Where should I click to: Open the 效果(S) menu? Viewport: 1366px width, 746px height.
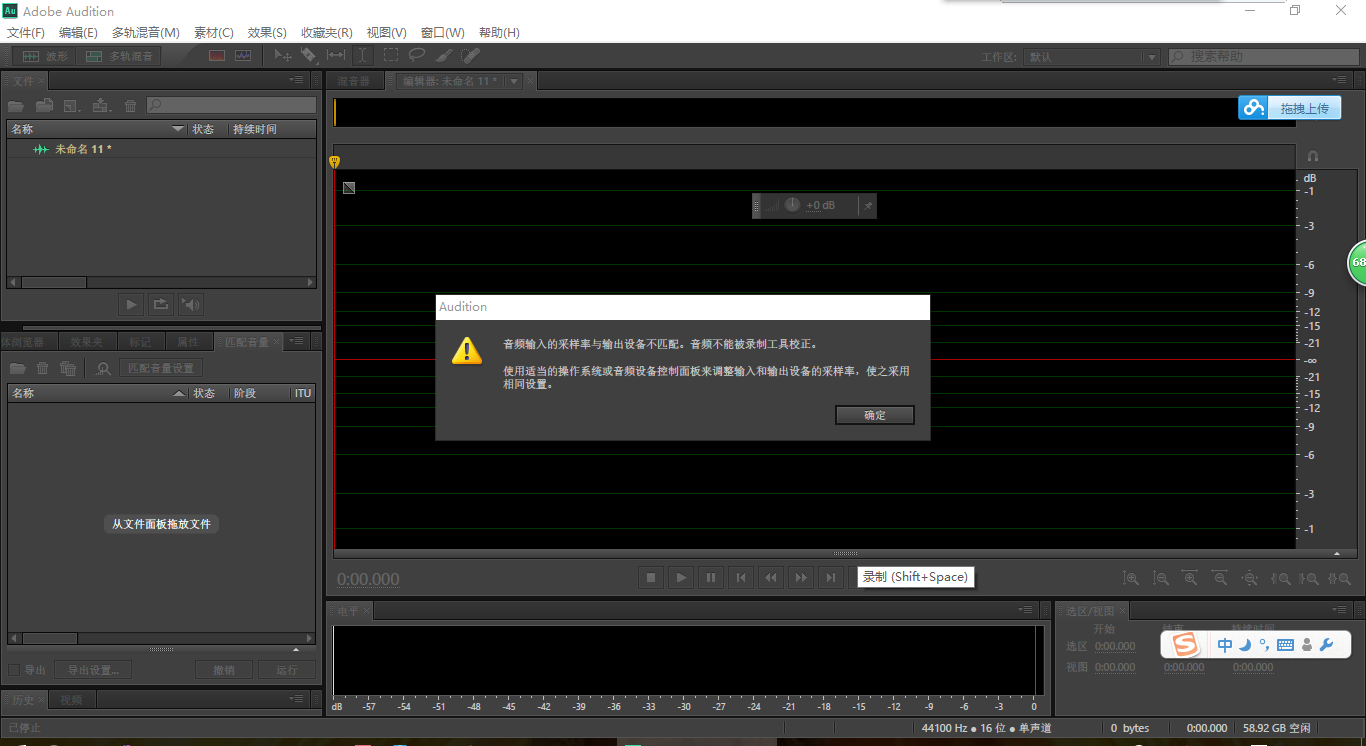tap(267, 33)
